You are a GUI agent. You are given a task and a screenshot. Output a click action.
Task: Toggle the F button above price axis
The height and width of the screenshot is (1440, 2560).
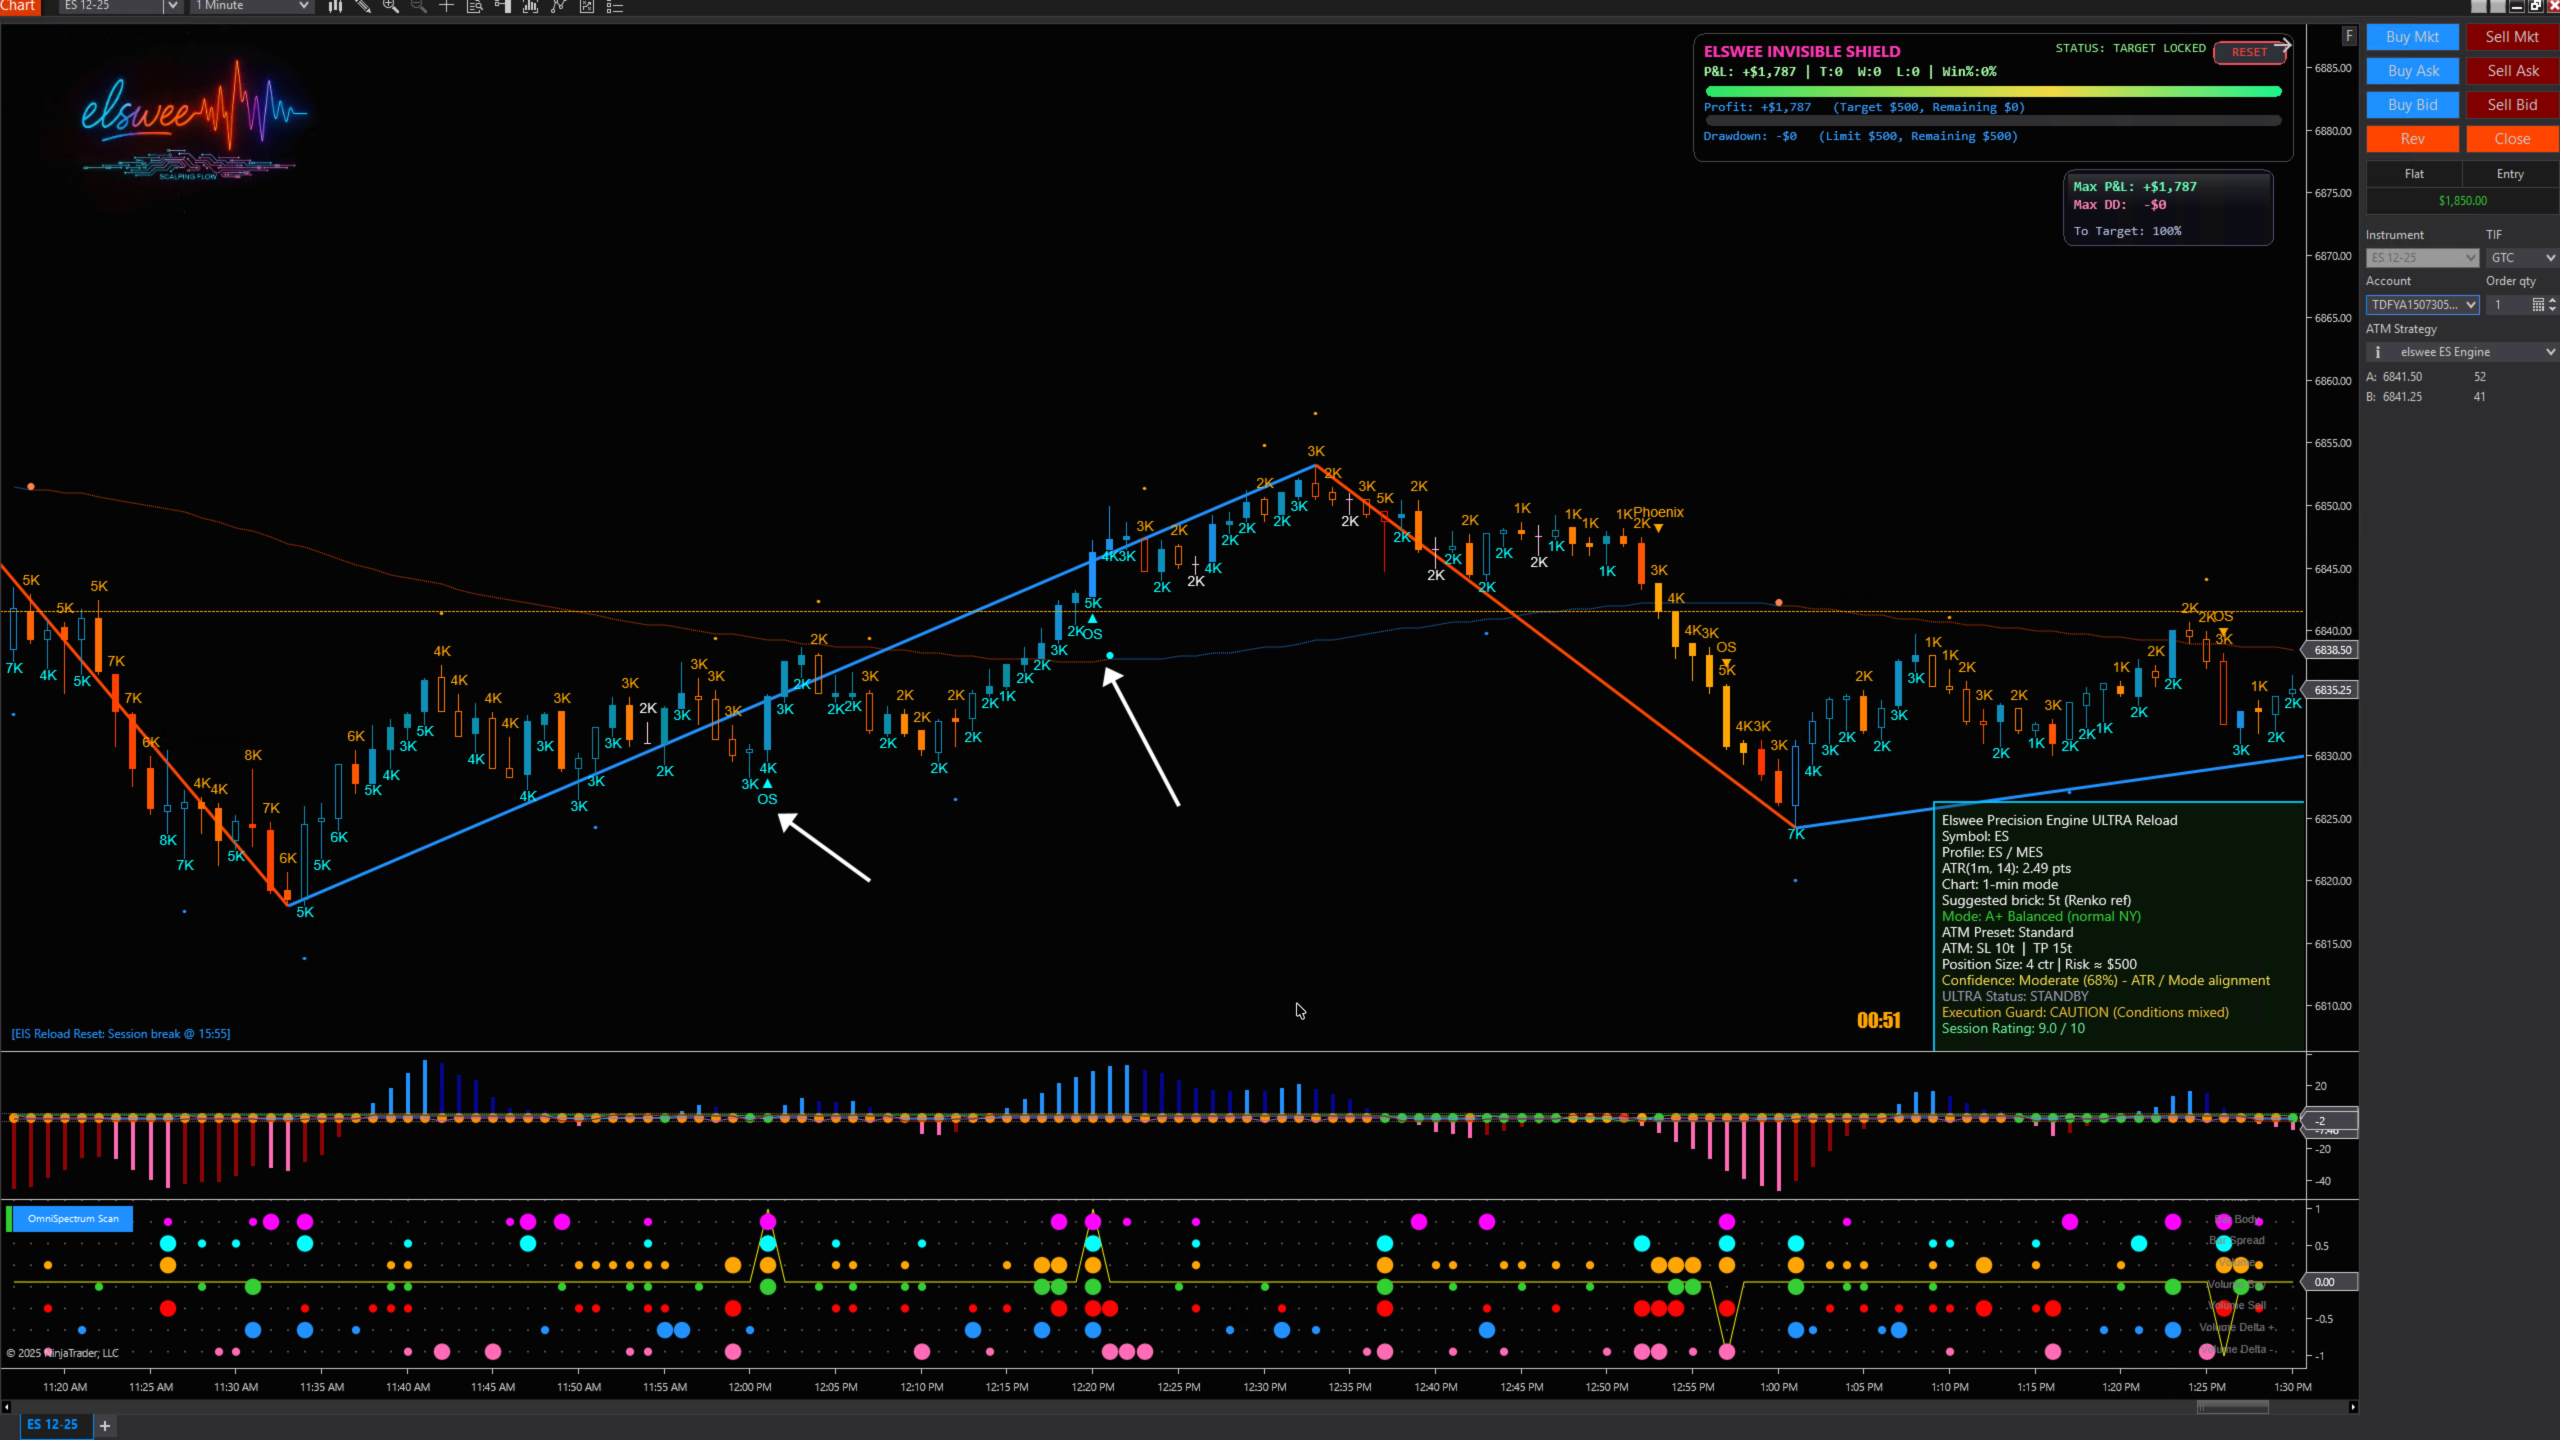(2349, 36)
